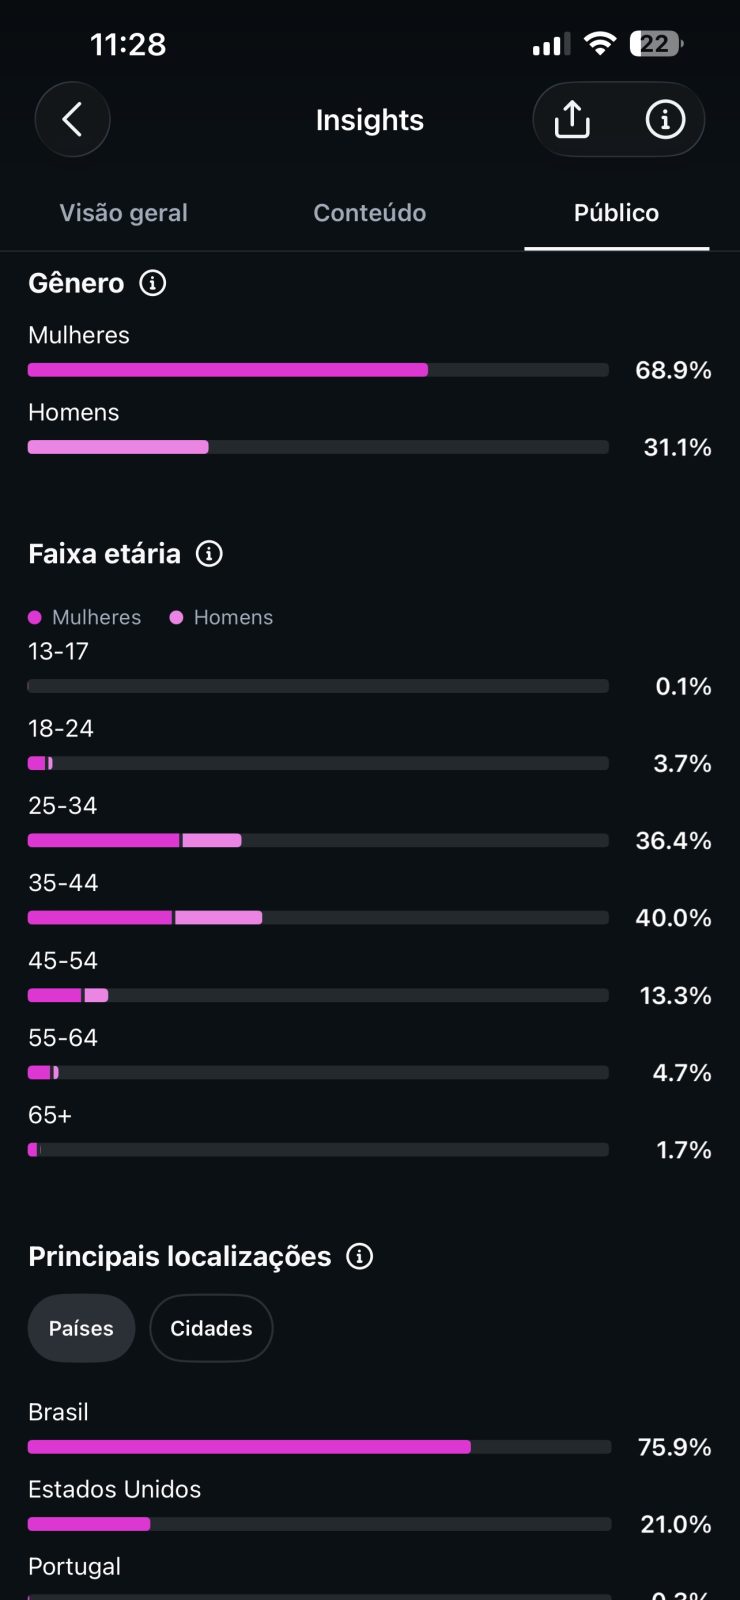Tap the back arrow button
Screen dimensions: 740x1600
pyautogui.click(x=72, y=120)
